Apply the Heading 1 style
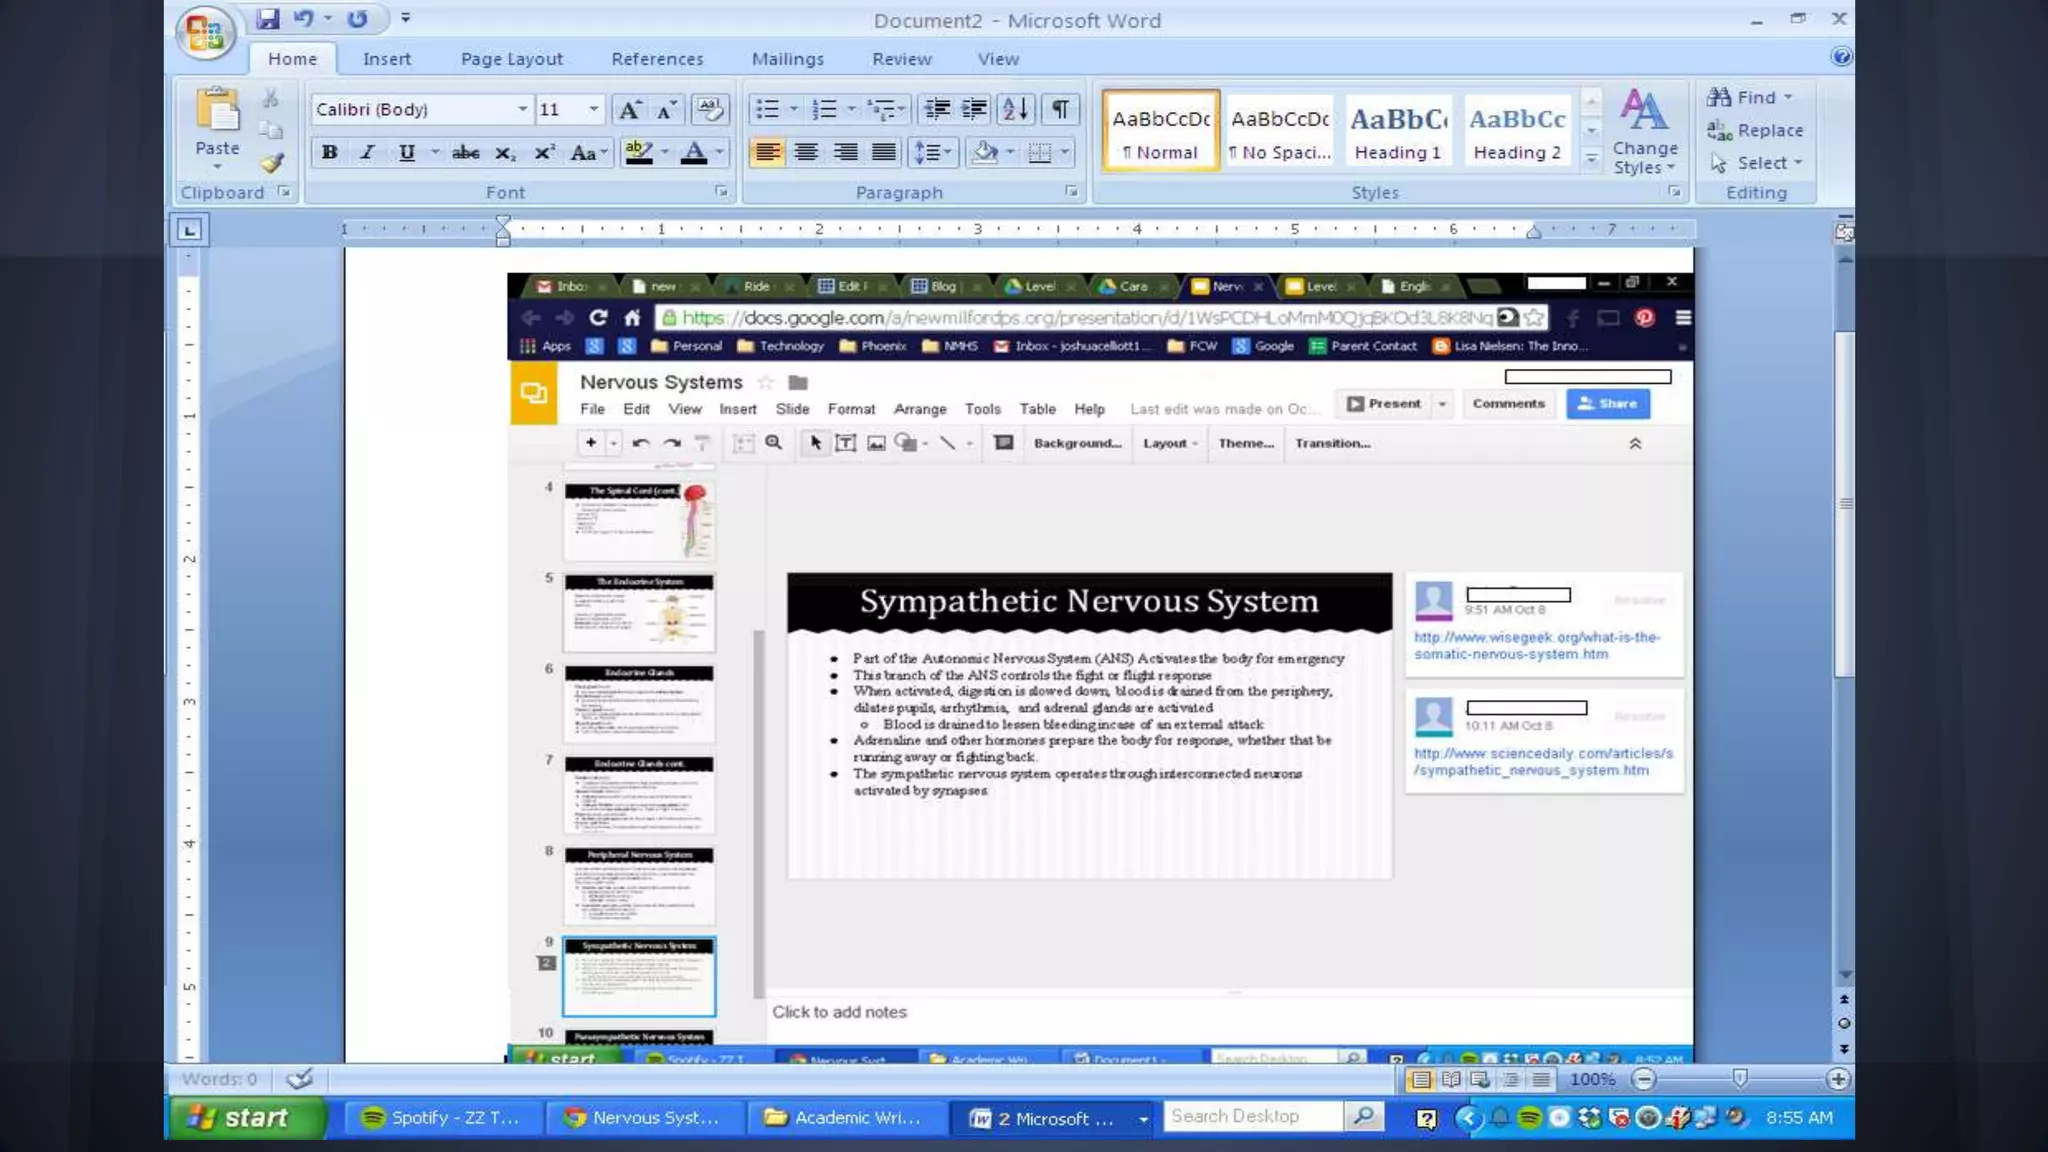This screenshot has width=2048, height=1152. [1397, 131]
